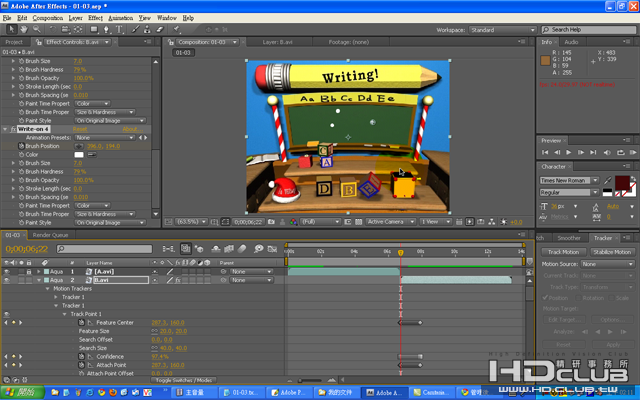Open the Effect menu
Image resolution: width=640 pixels, height=400 pixels.
[x=95, y=18]
